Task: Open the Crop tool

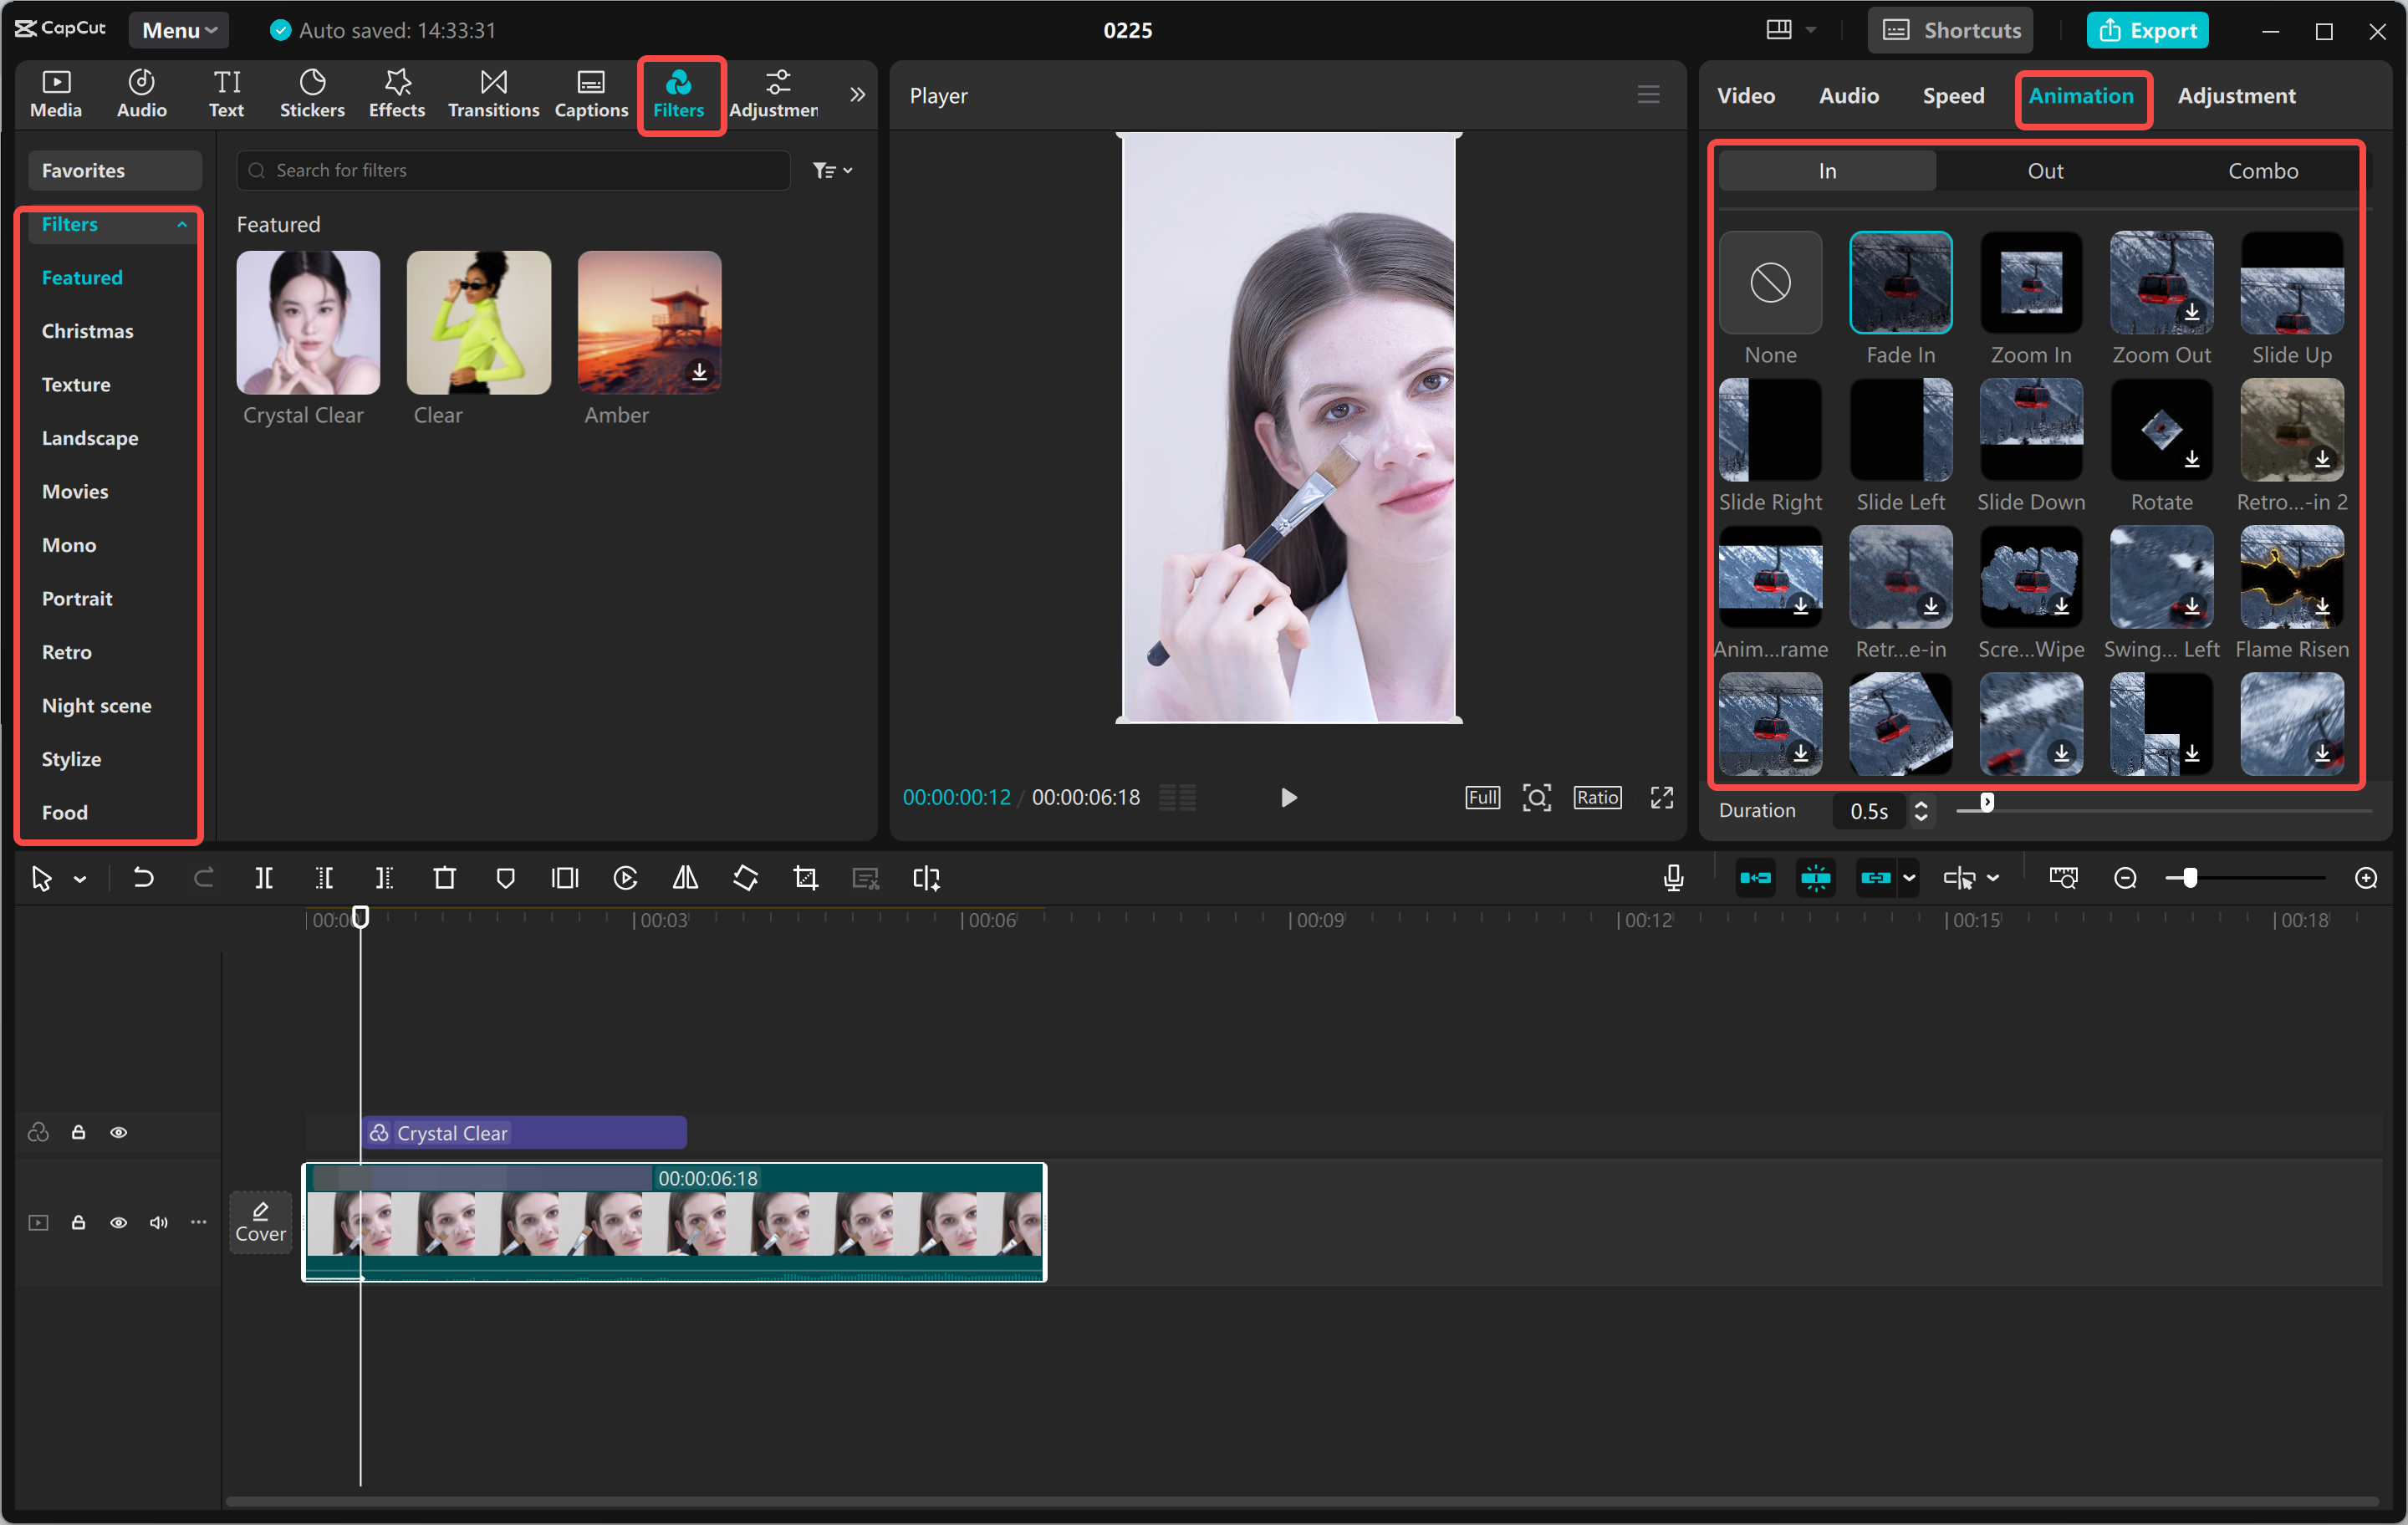Action: pos(805,878)
